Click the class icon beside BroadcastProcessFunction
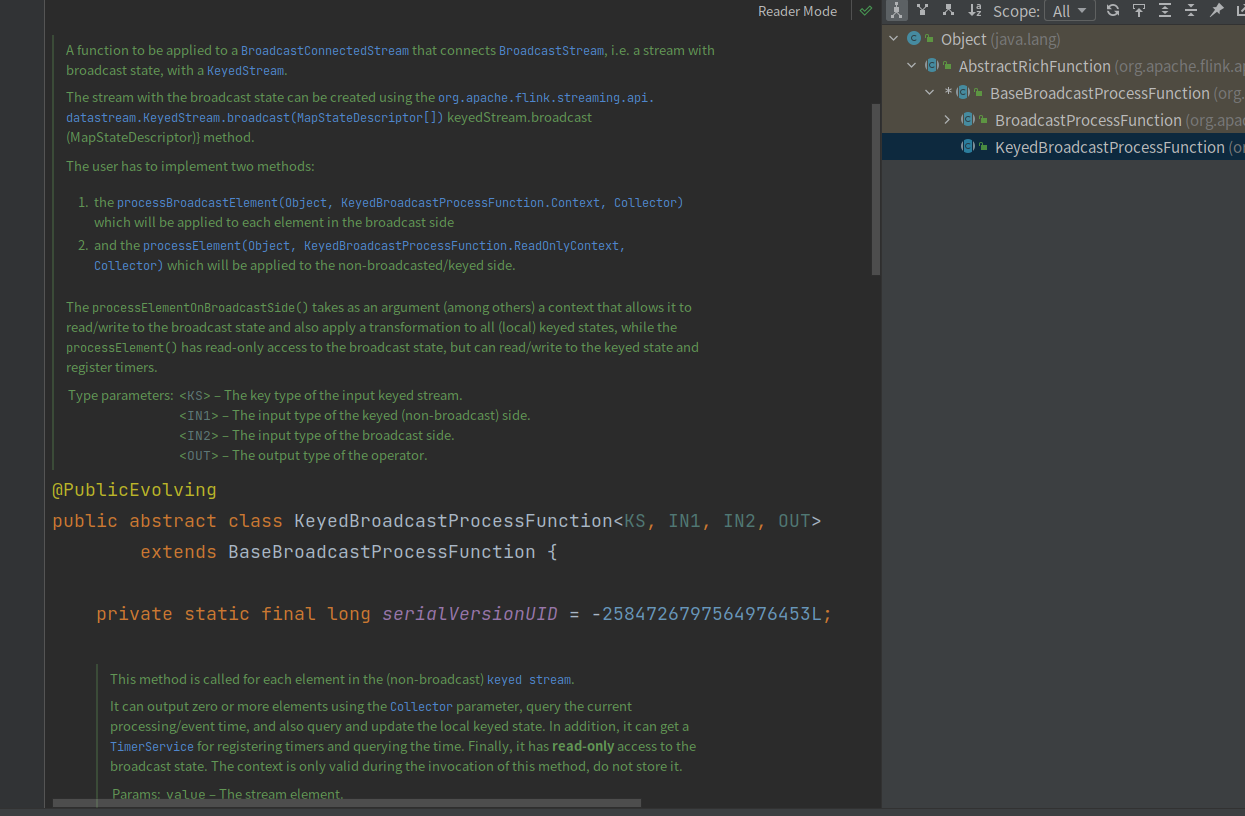Viewport: 1245px width, 816px height. [x=968, y=120]
